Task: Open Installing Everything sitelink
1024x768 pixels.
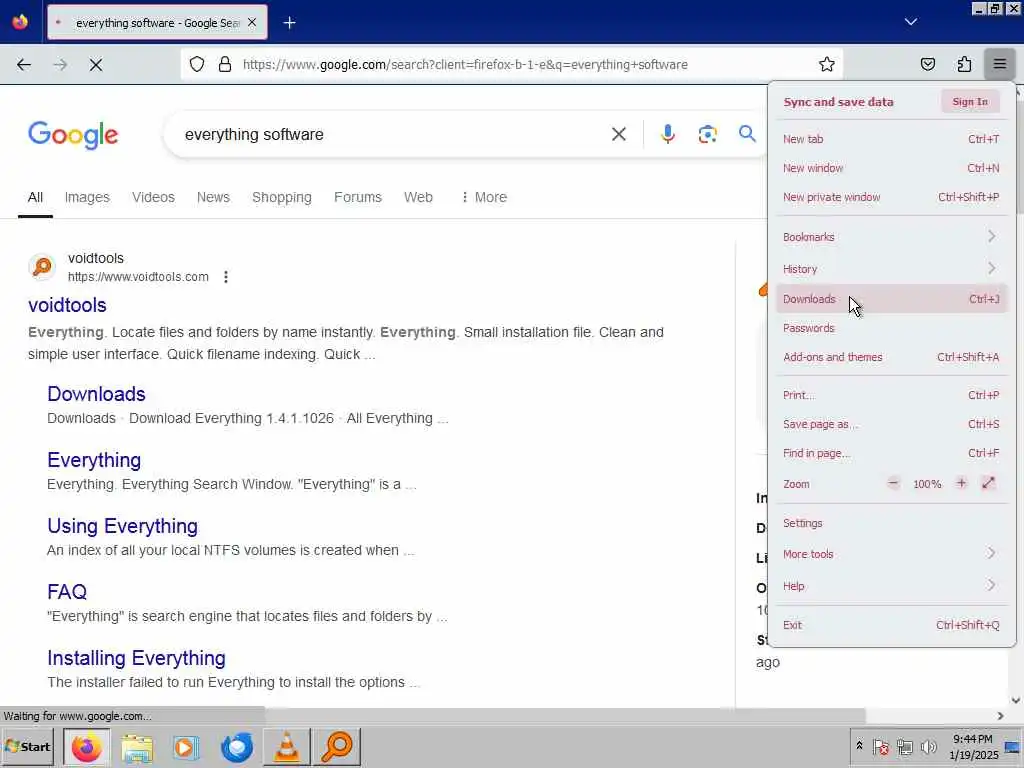Action: click(x=136, y=658)
